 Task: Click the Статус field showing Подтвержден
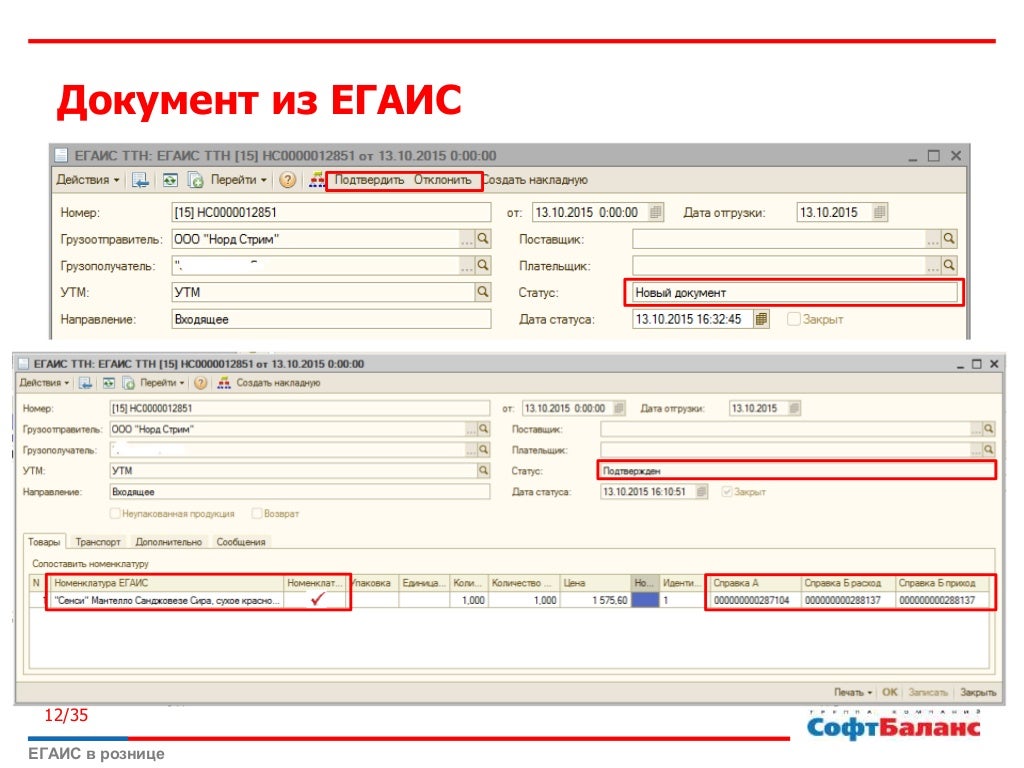[797, 470]
